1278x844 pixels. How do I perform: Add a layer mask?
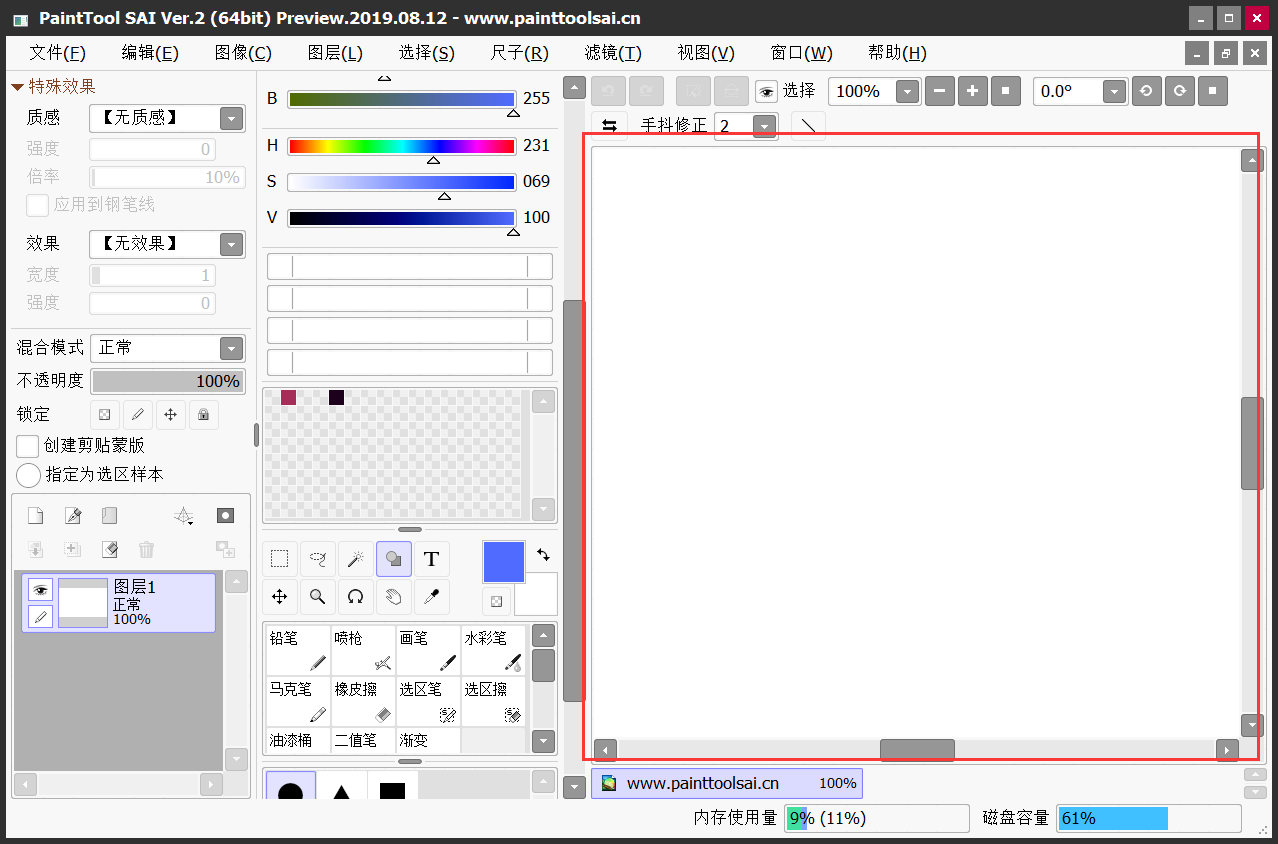pyautogui.click(x=225, y=516)
